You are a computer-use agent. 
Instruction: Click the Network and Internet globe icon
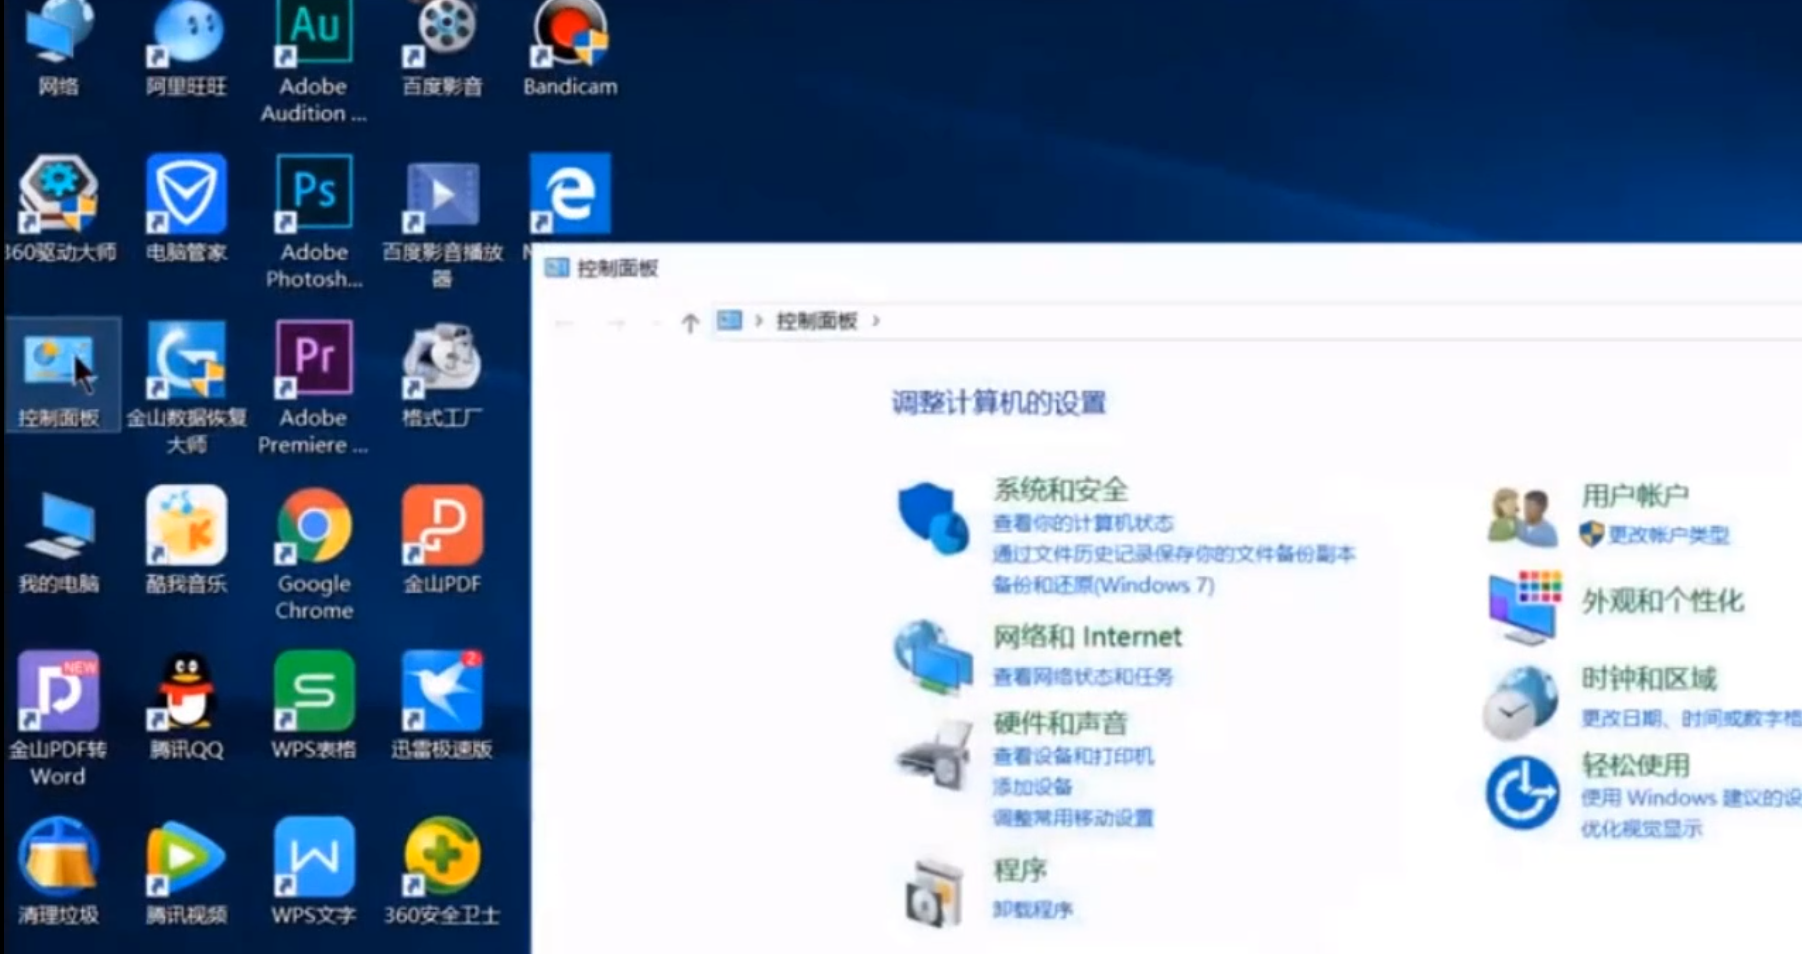pyautogui.click(x=932, y=657)
